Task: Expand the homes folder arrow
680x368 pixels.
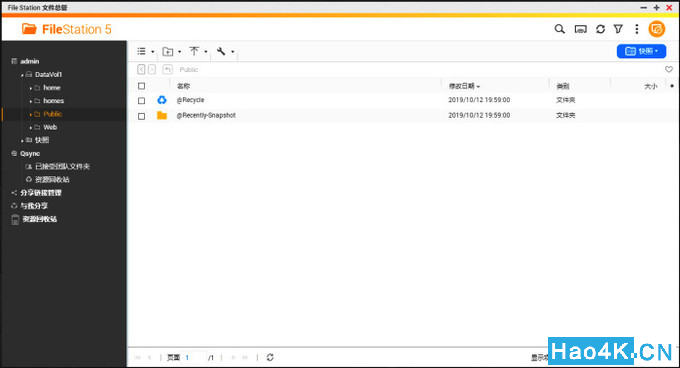Action: 31,101
